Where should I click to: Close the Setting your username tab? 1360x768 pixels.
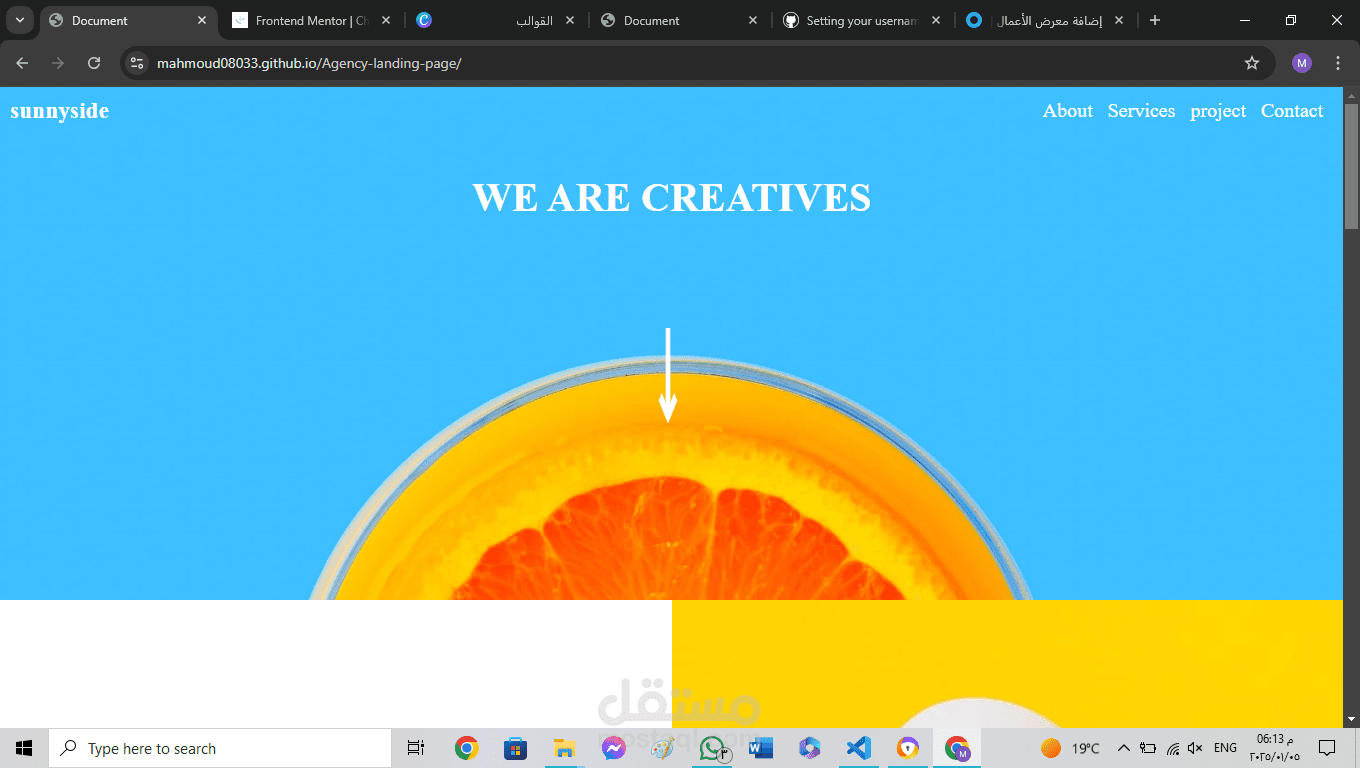[x=938, y=20]
